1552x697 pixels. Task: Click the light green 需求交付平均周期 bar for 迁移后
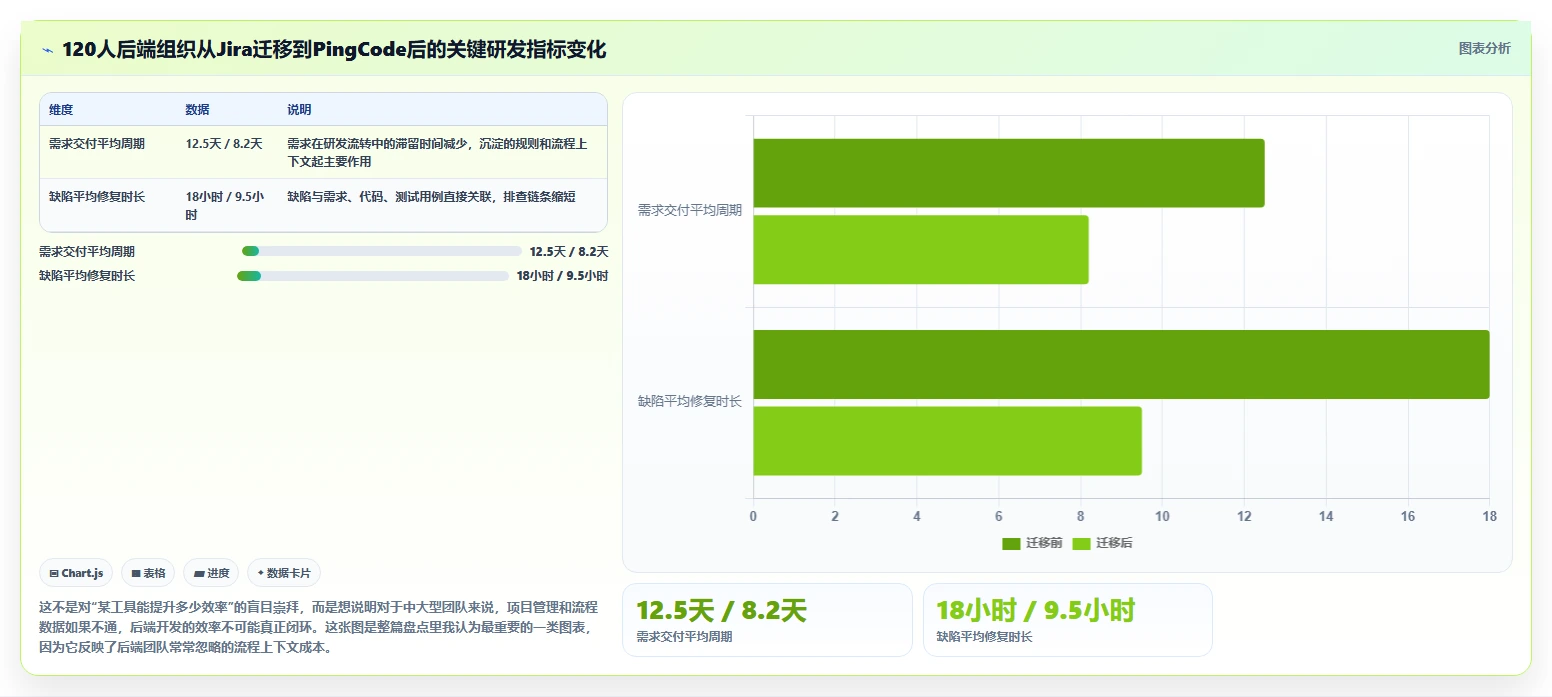pos(921,249)
